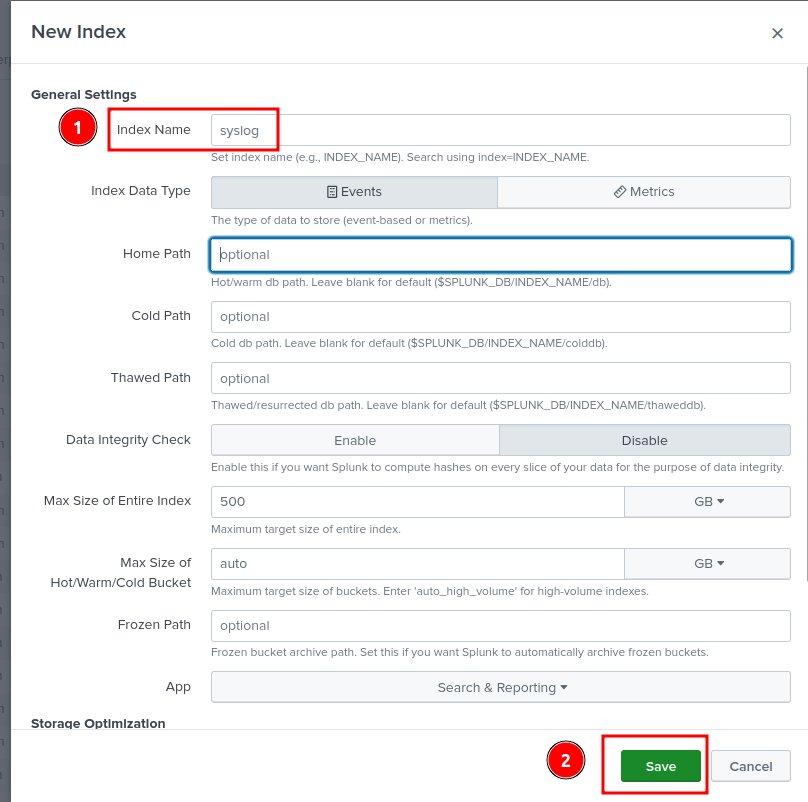808x802 pixels.
Task: Cancel the new index creation
Action: point(750,766)
